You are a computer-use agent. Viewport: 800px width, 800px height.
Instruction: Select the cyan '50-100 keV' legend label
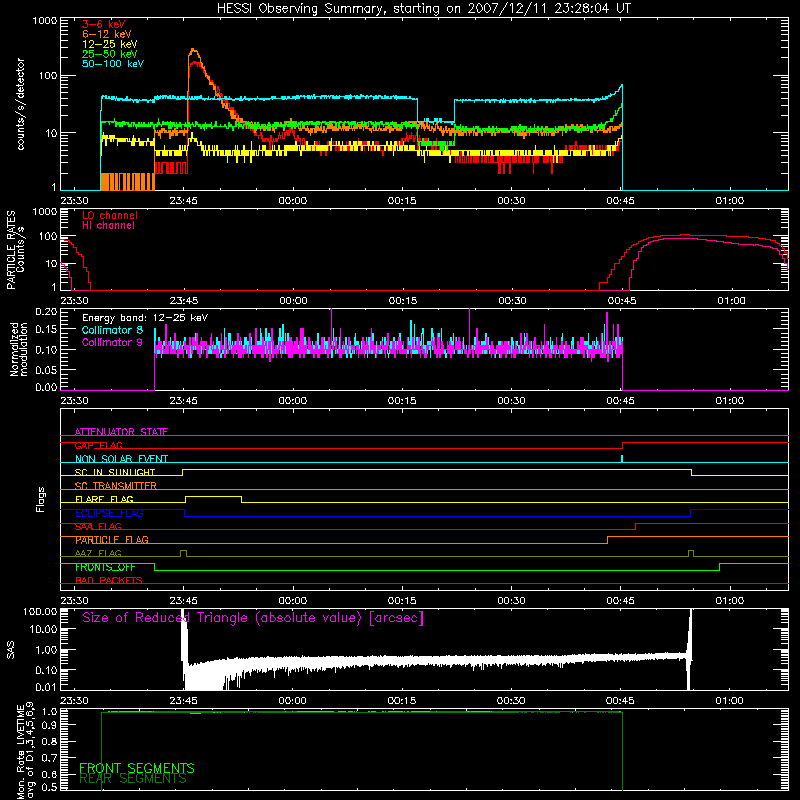[113, 64]
